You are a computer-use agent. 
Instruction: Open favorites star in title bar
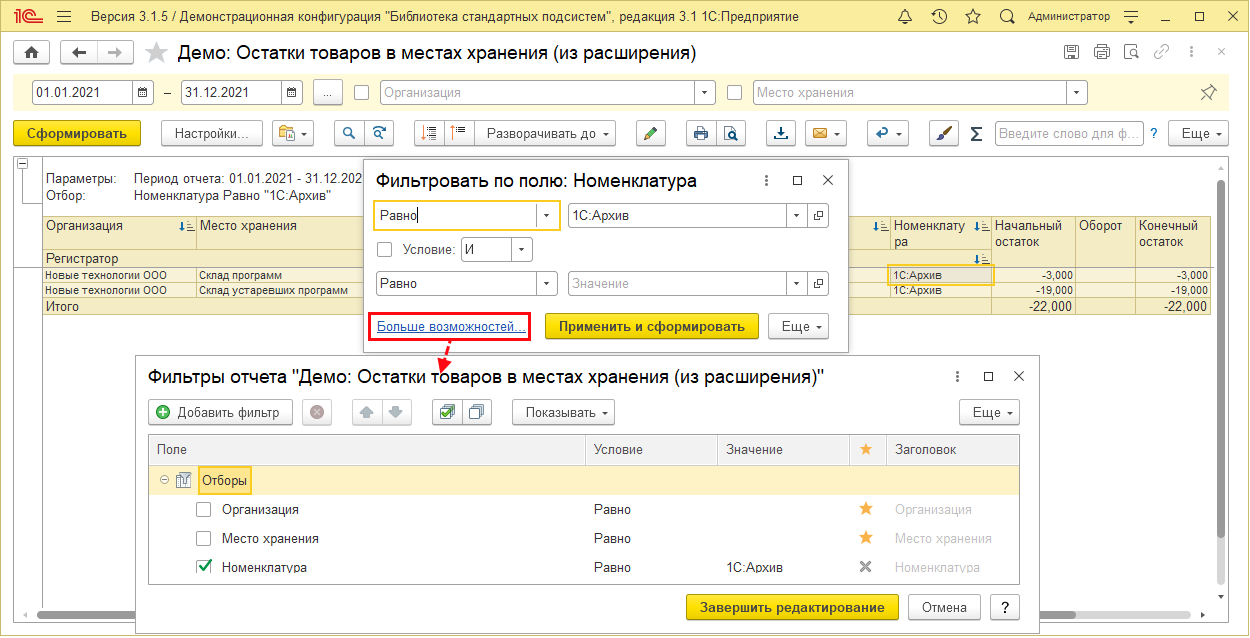(973, 17)
